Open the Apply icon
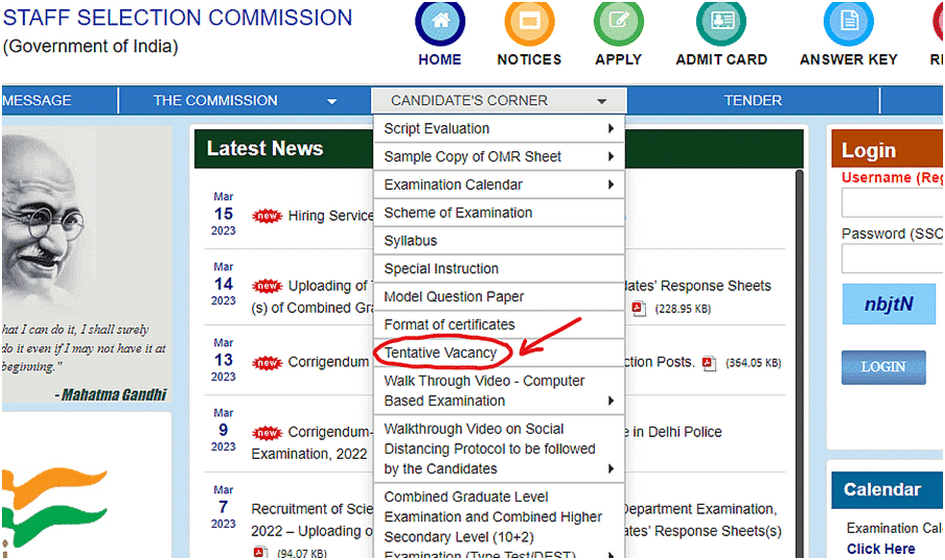The image size is (945, 560). pos(618,23)
